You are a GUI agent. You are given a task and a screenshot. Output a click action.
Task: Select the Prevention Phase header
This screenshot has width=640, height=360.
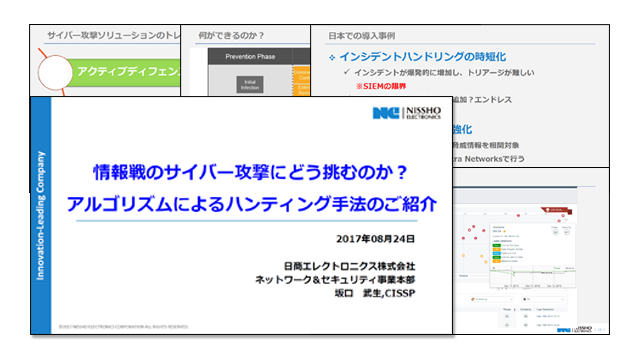click(x=250, y=56)
